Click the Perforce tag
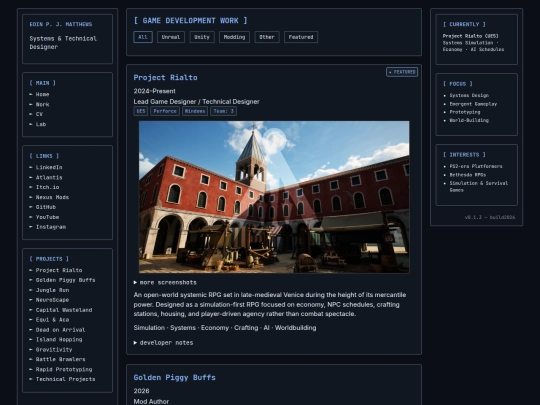This screenshot has height=405, width=540. click(x=165, y=111)
